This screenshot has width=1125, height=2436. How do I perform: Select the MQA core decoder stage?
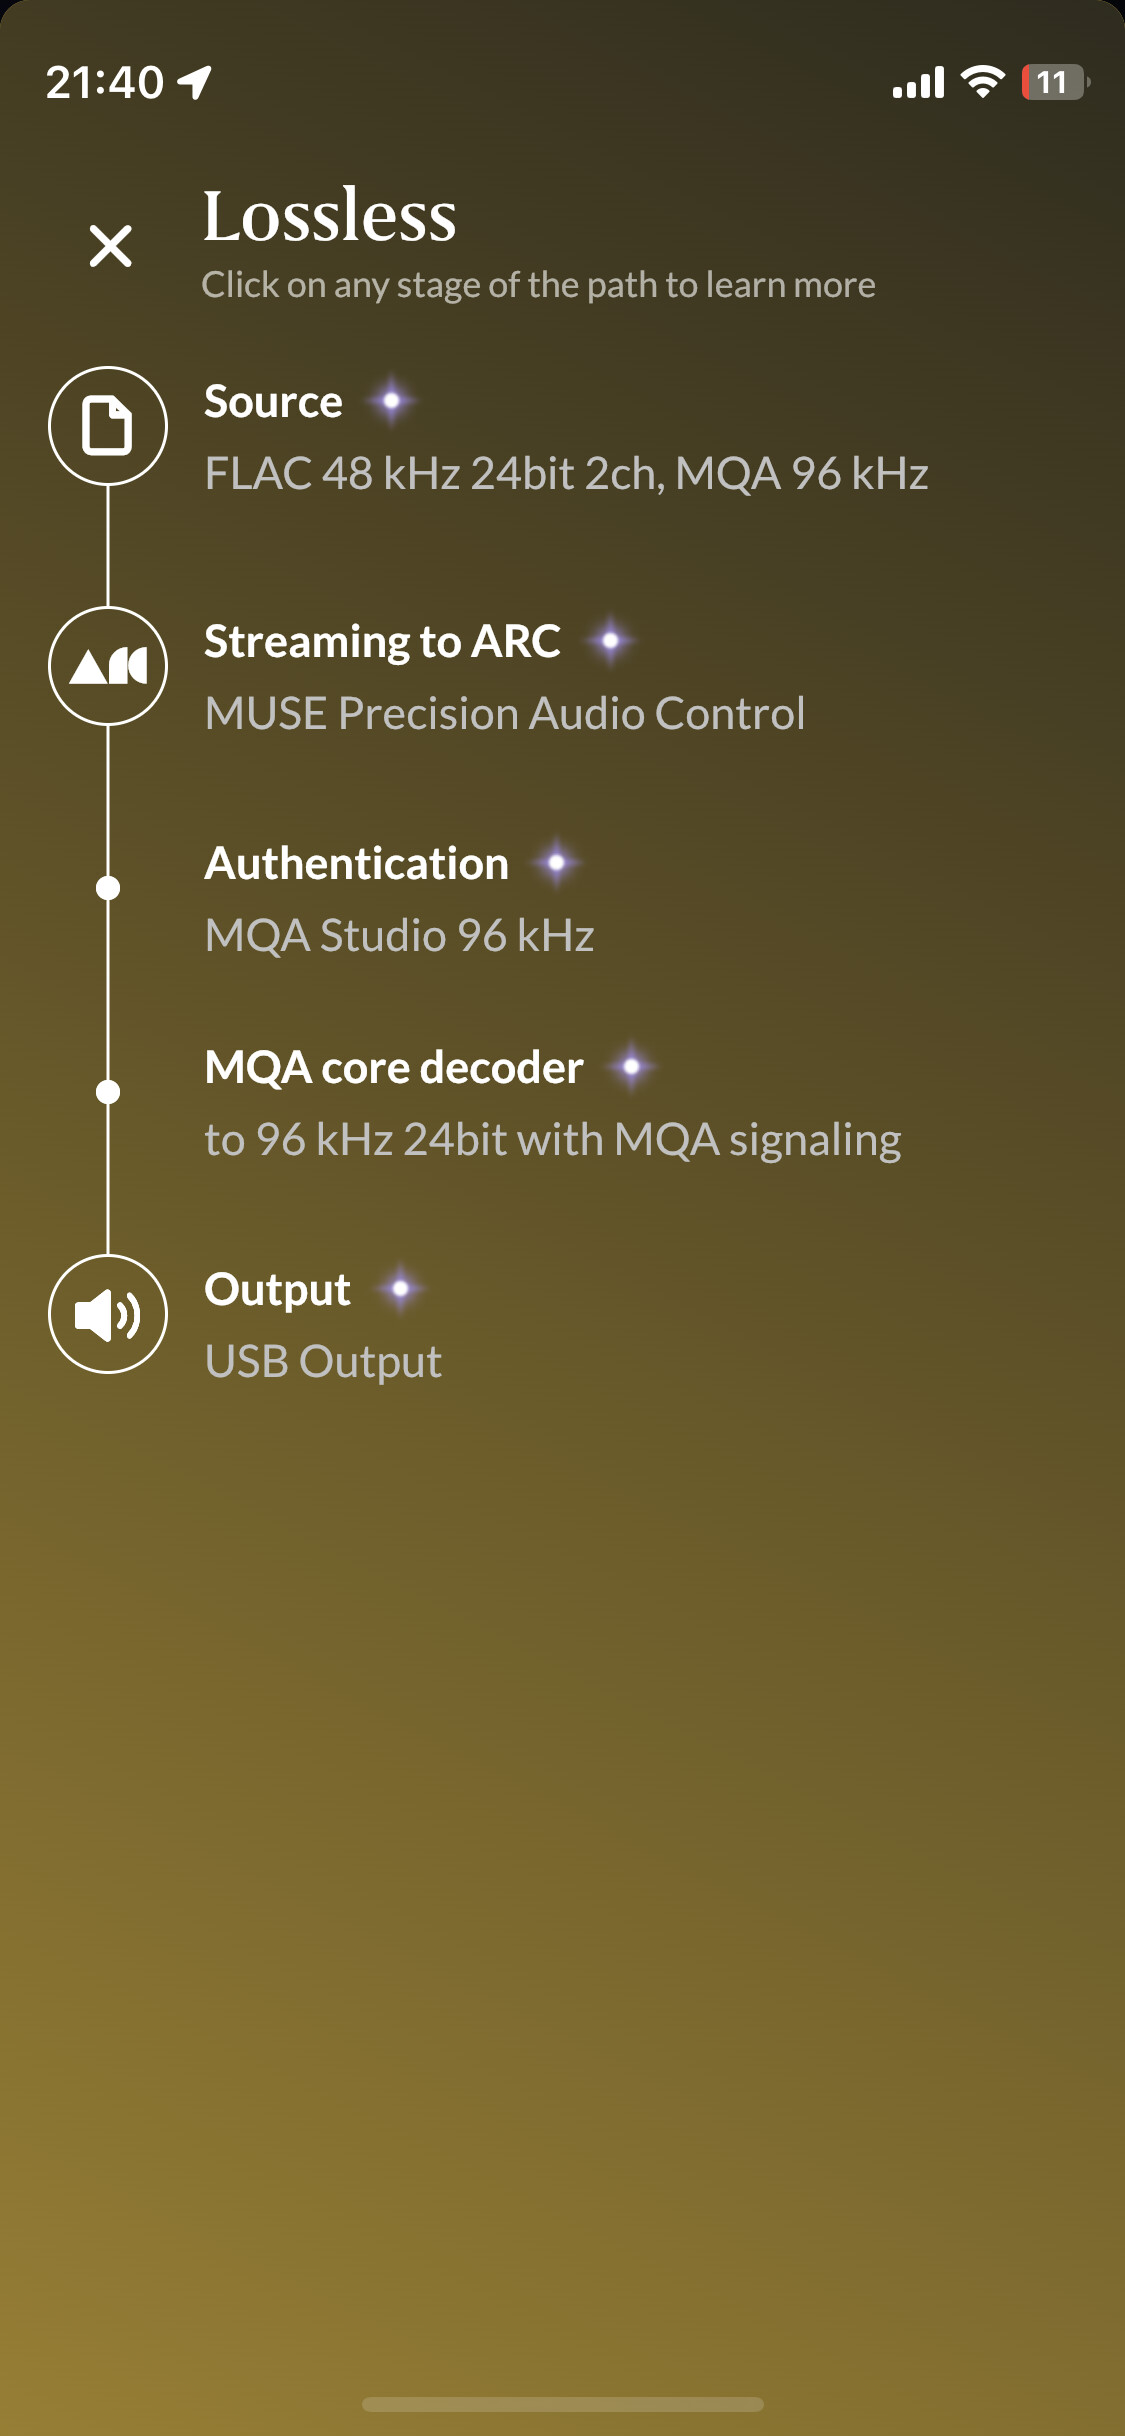point(394,1068)
